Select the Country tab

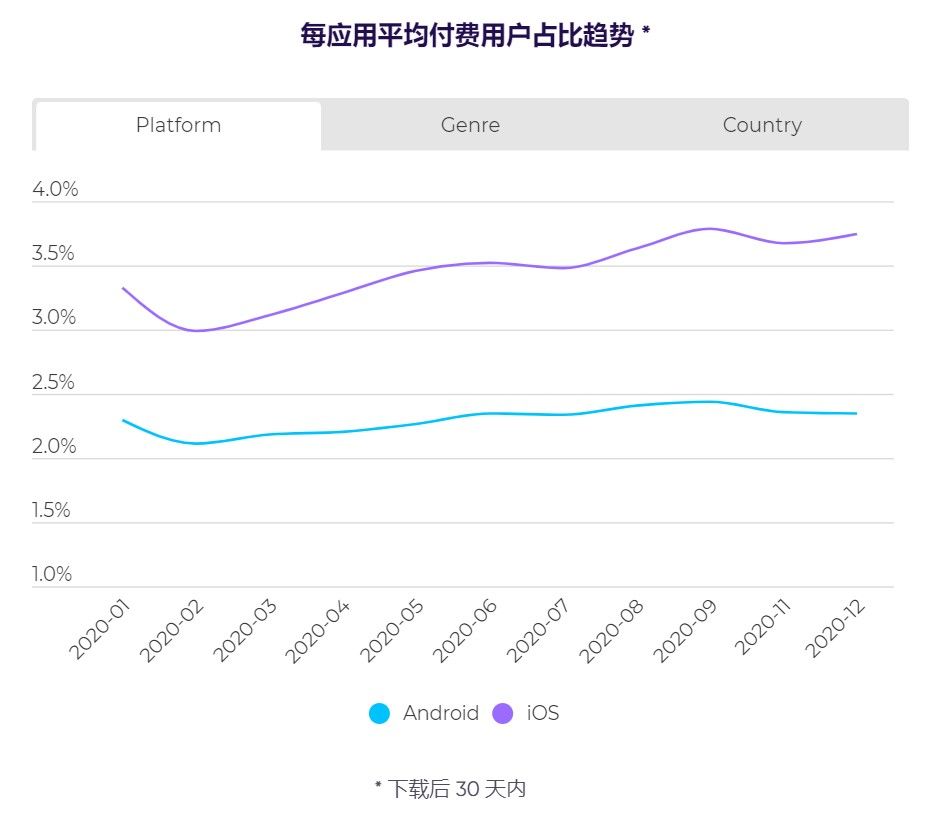(x=762, y=126)
